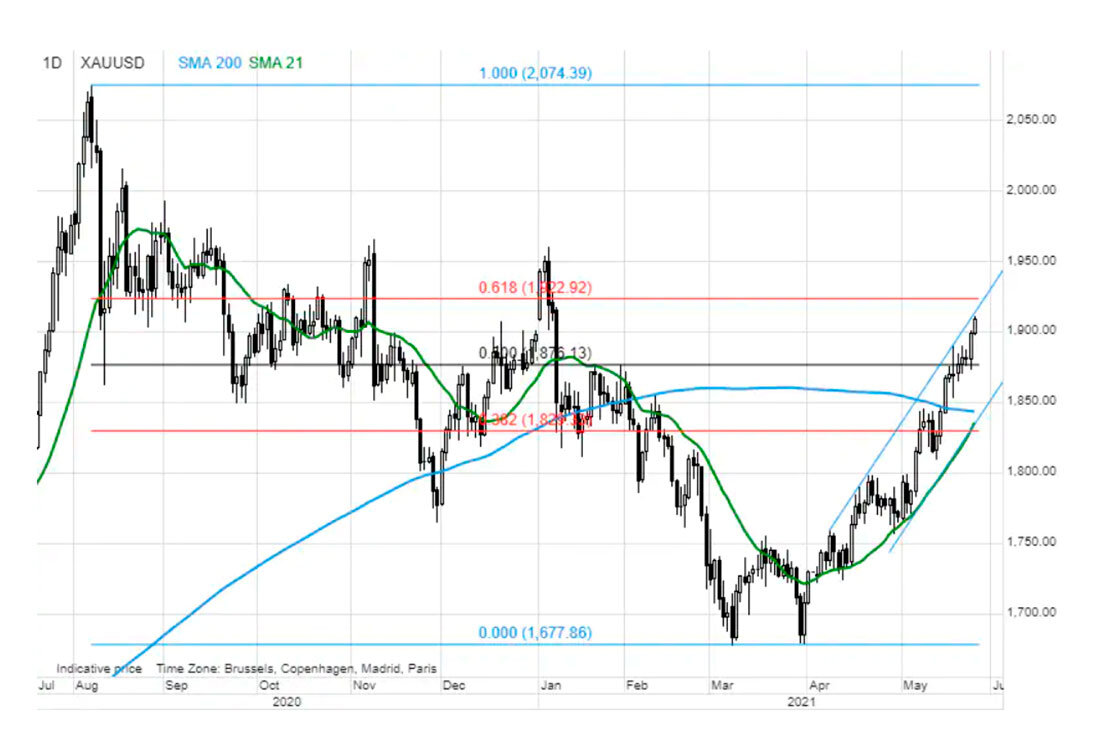Select the 0.382 Fibonacci level label
The height and width of the screenshot is (746, 1100).
535,419
